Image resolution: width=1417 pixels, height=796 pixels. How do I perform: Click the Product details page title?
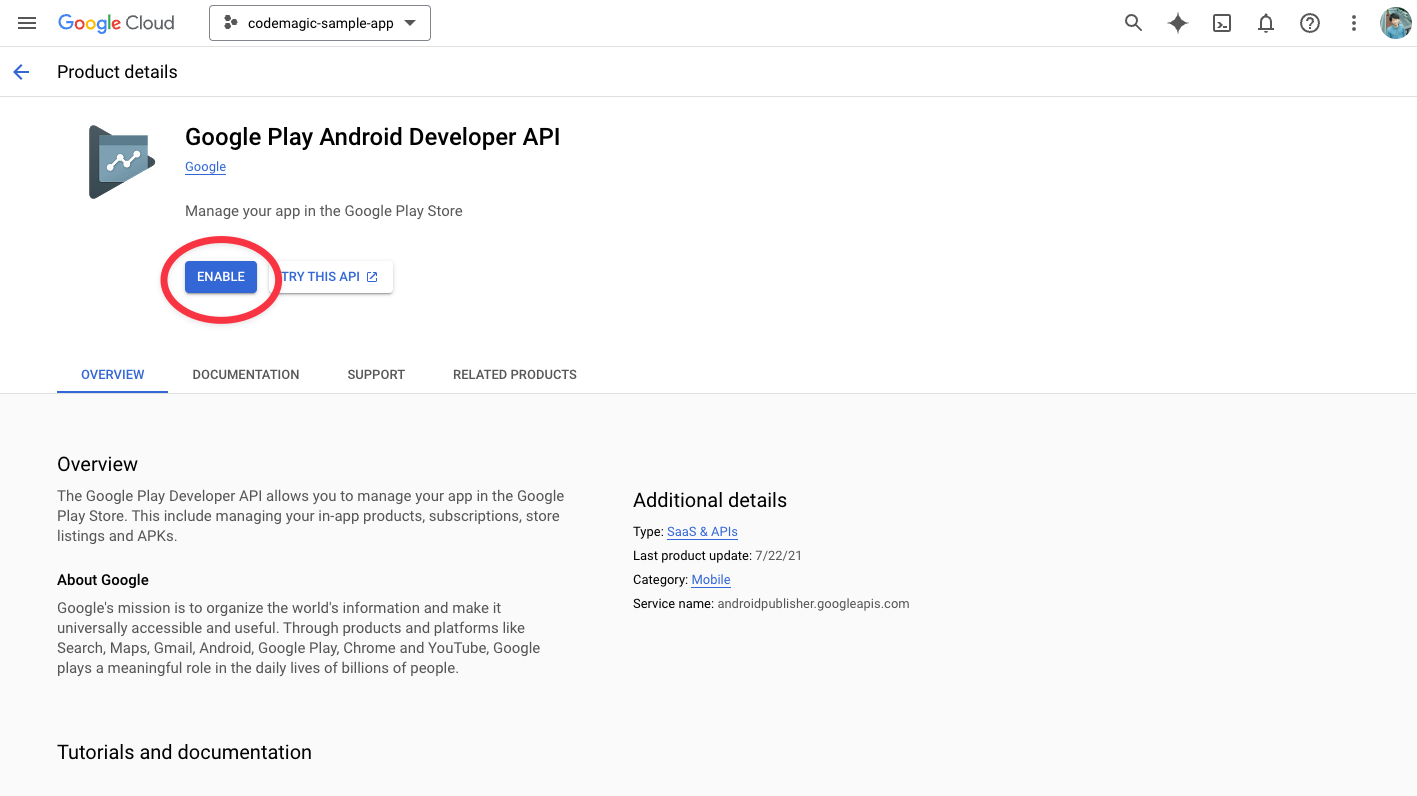pyautogui.click(x=117, y=72)
